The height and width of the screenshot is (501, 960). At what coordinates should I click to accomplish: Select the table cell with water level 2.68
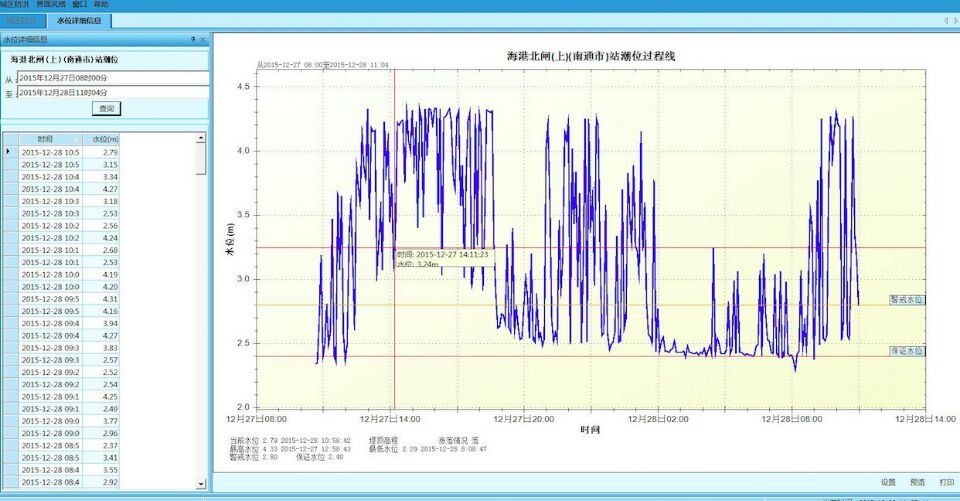tap(101, 250)
